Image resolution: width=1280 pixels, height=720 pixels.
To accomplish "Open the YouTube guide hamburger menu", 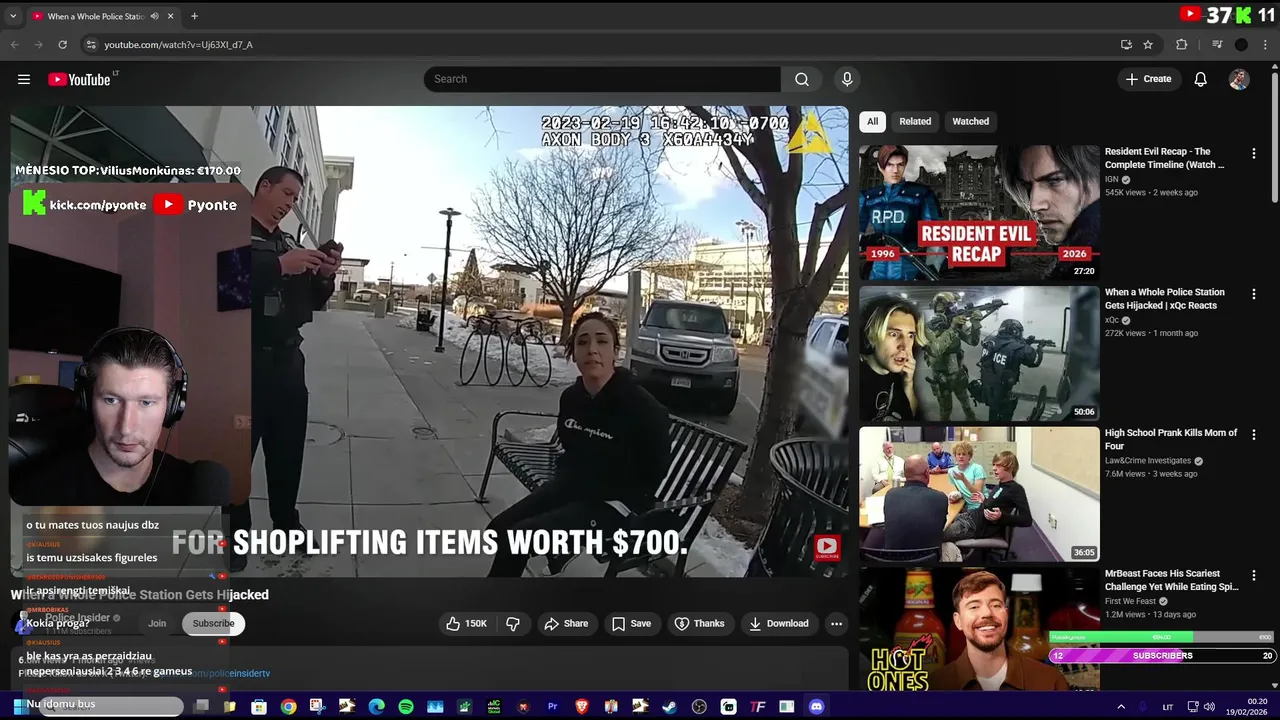I will (24, 79).
